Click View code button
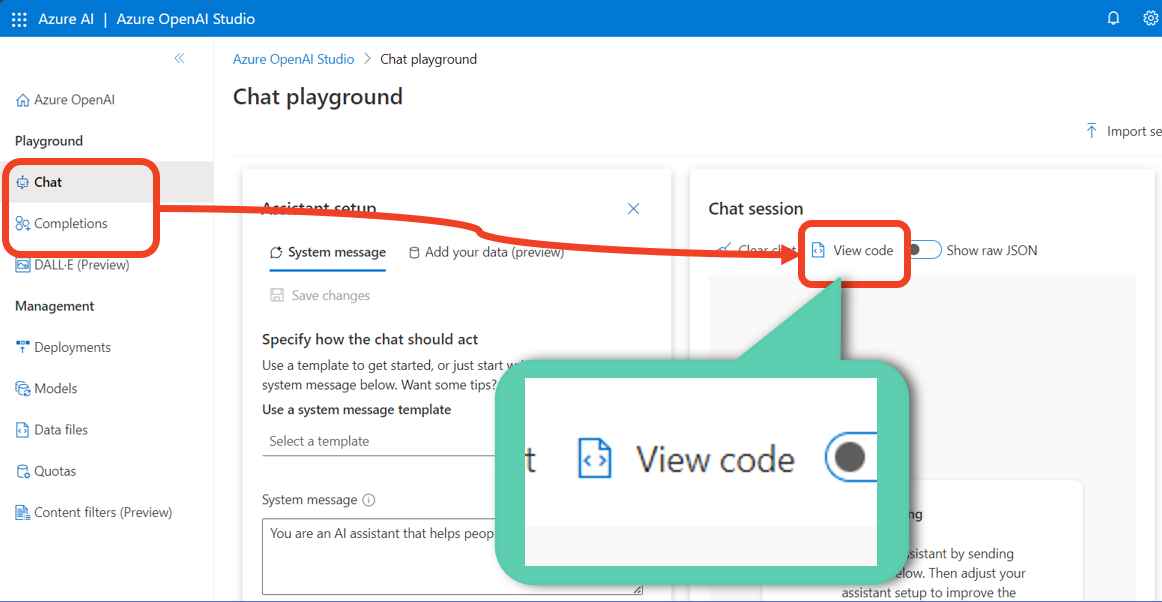The image size is (1162, 602). click(x=853, y=250)
